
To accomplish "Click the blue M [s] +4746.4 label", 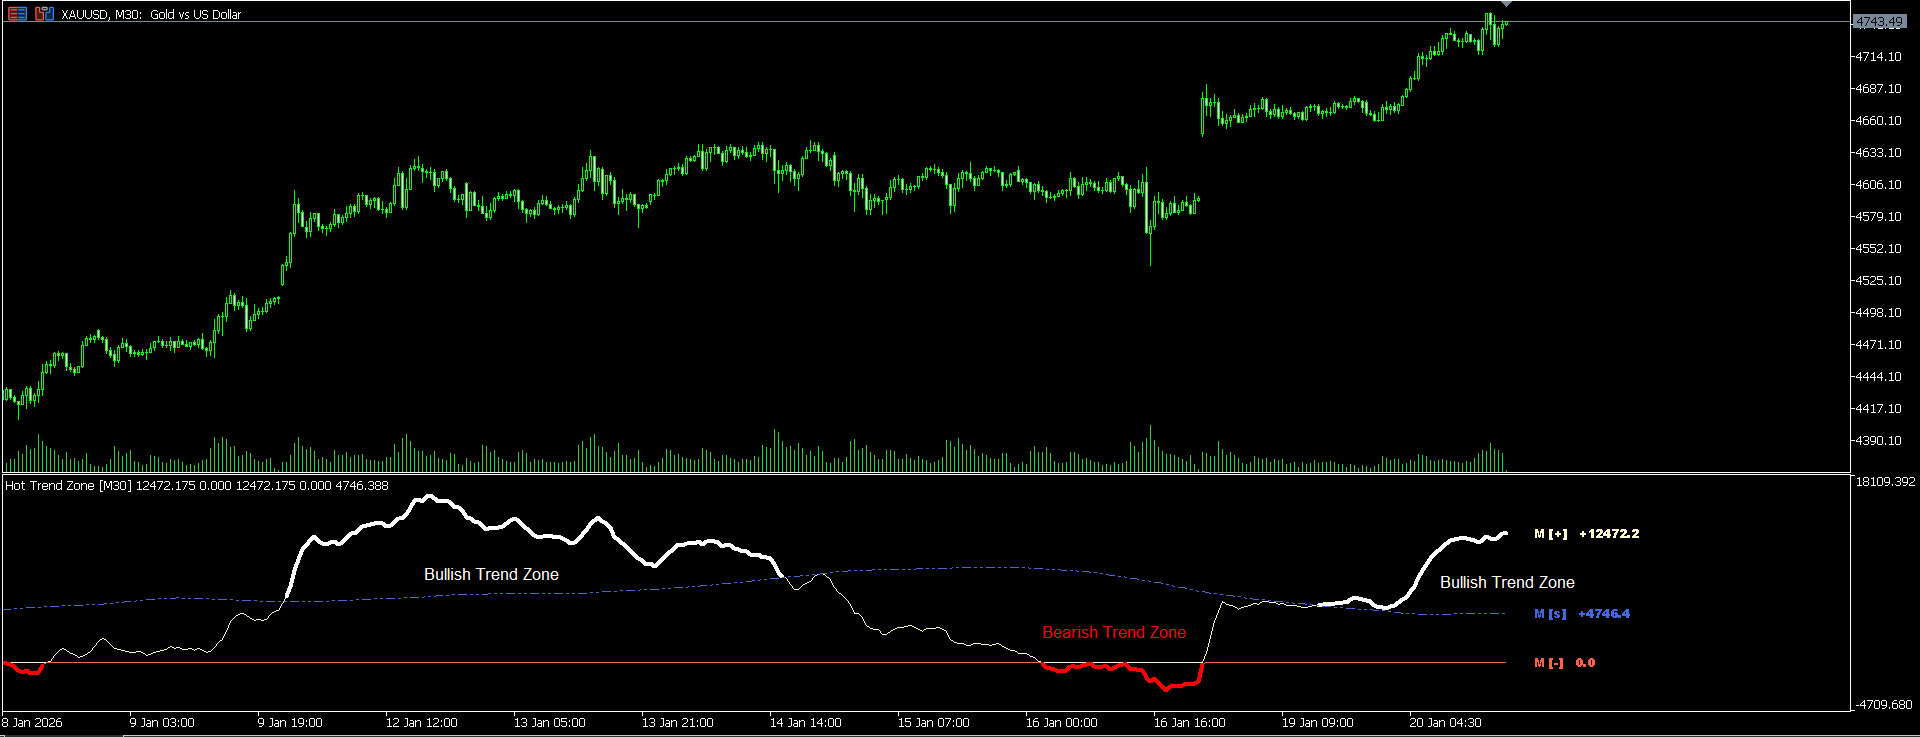I will pos(1582,614).
